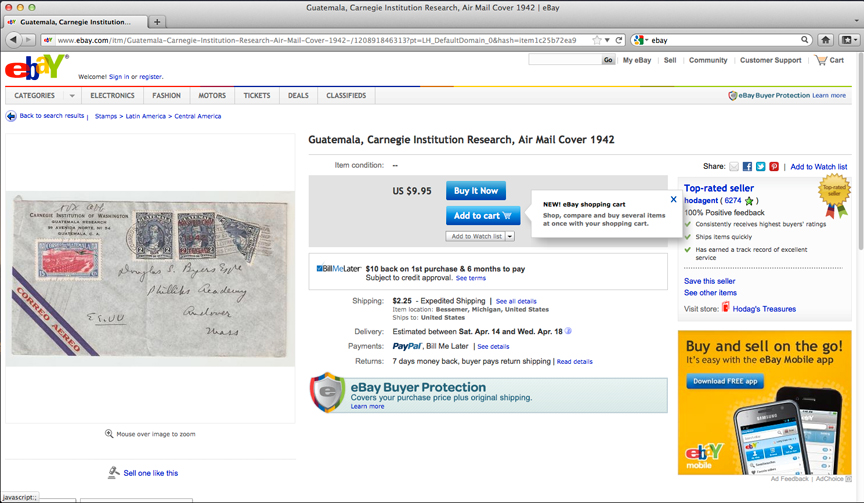The image size is (864, 503).
Task: Share item via email envelope icon
Action: click(x=734, y=166)
